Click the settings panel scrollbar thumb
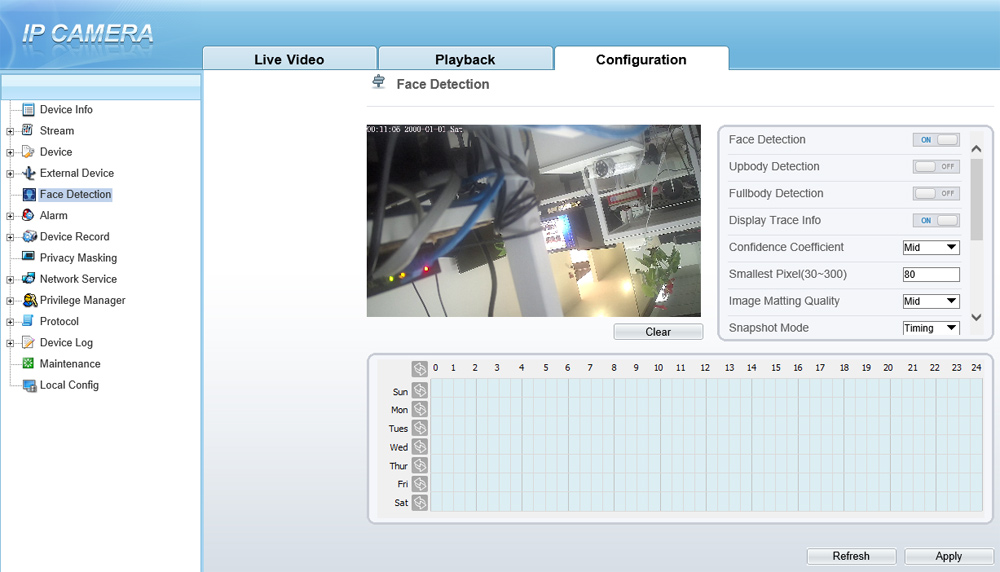Image resolution: width=1000 pixels, height=572 pixels. 976,200
